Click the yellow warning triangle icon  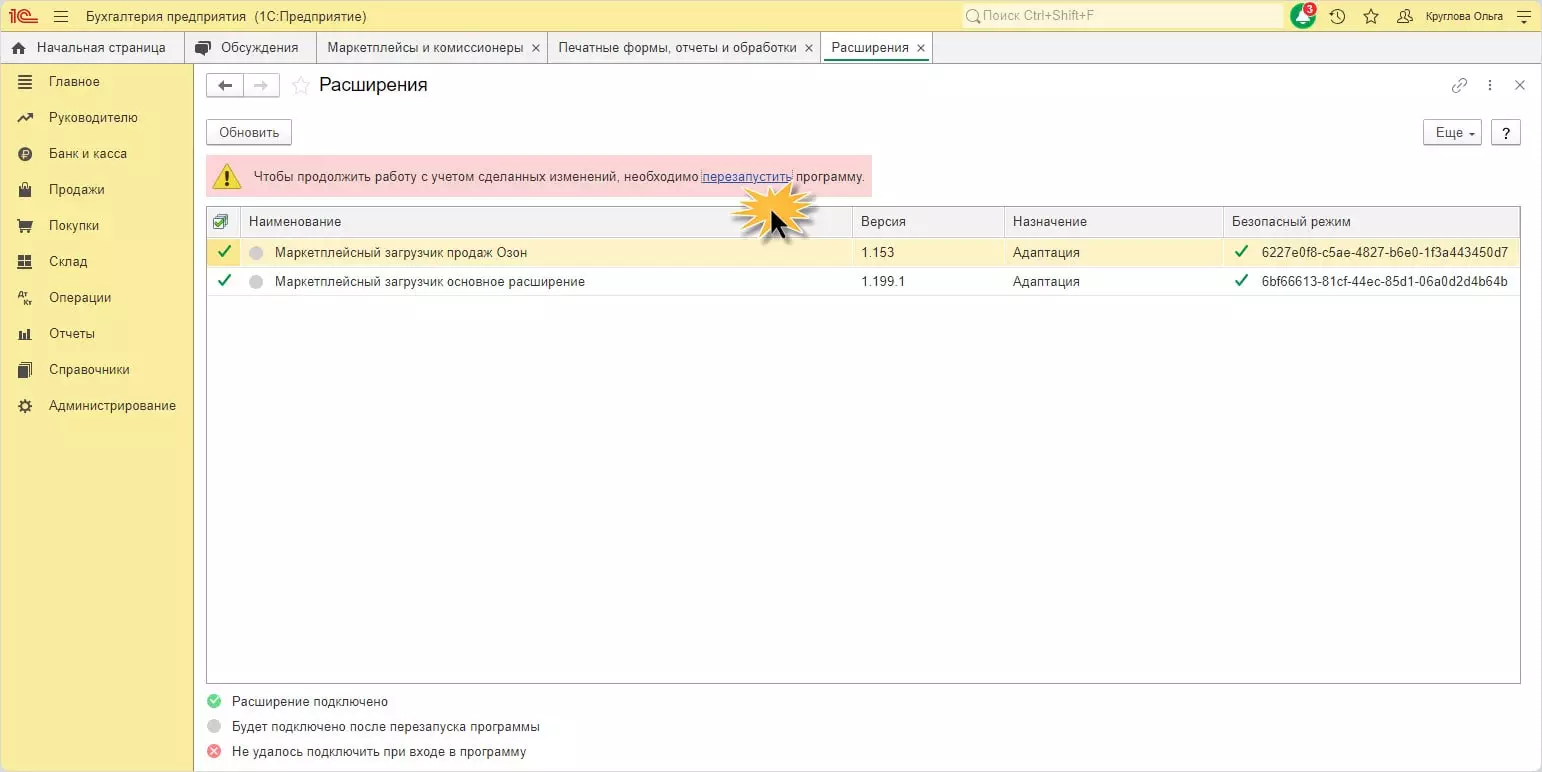pos(228,177)
